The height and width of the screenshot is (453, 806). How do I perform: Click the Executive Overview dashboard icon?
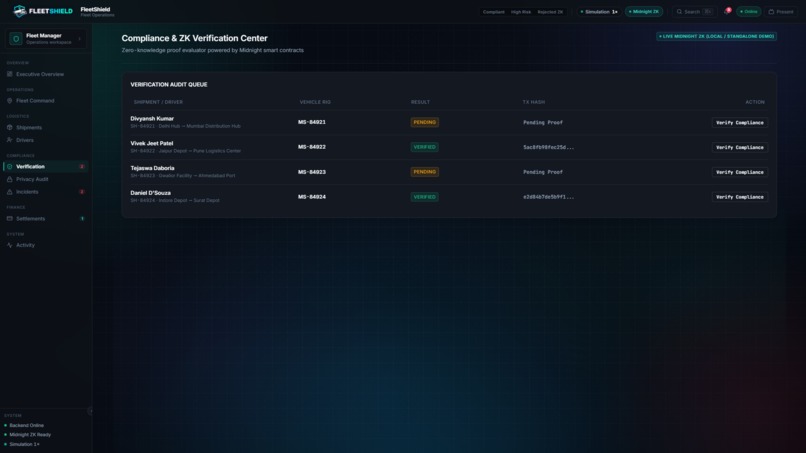[x=9, y=74]
